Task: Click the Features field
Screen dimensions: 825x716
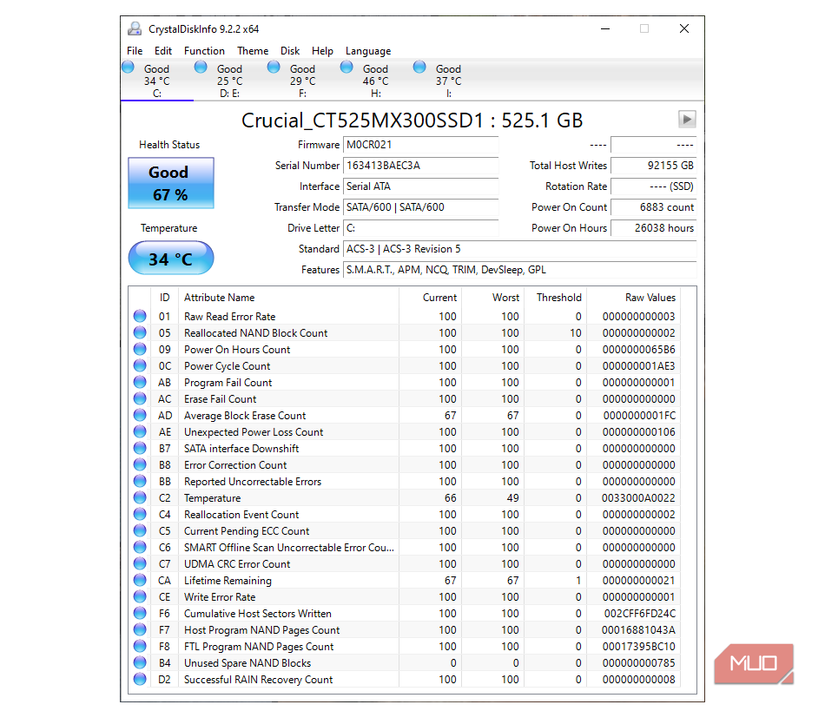Action: (519, 270)
